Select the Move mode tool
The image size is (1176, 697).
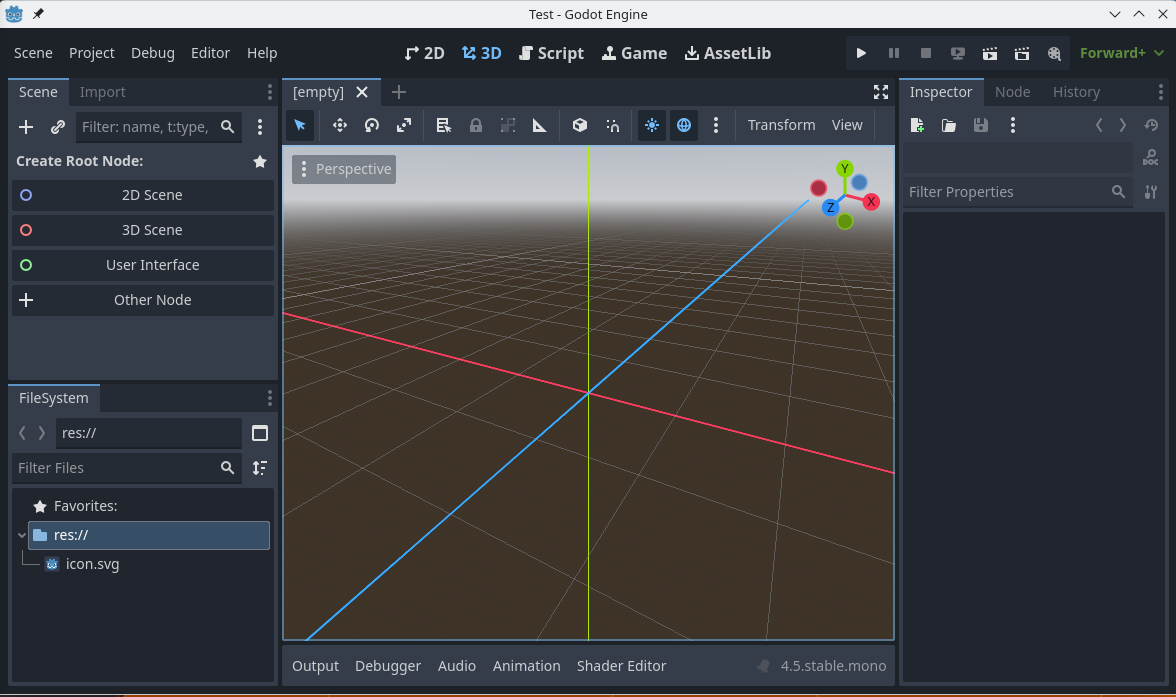point(339,125)
